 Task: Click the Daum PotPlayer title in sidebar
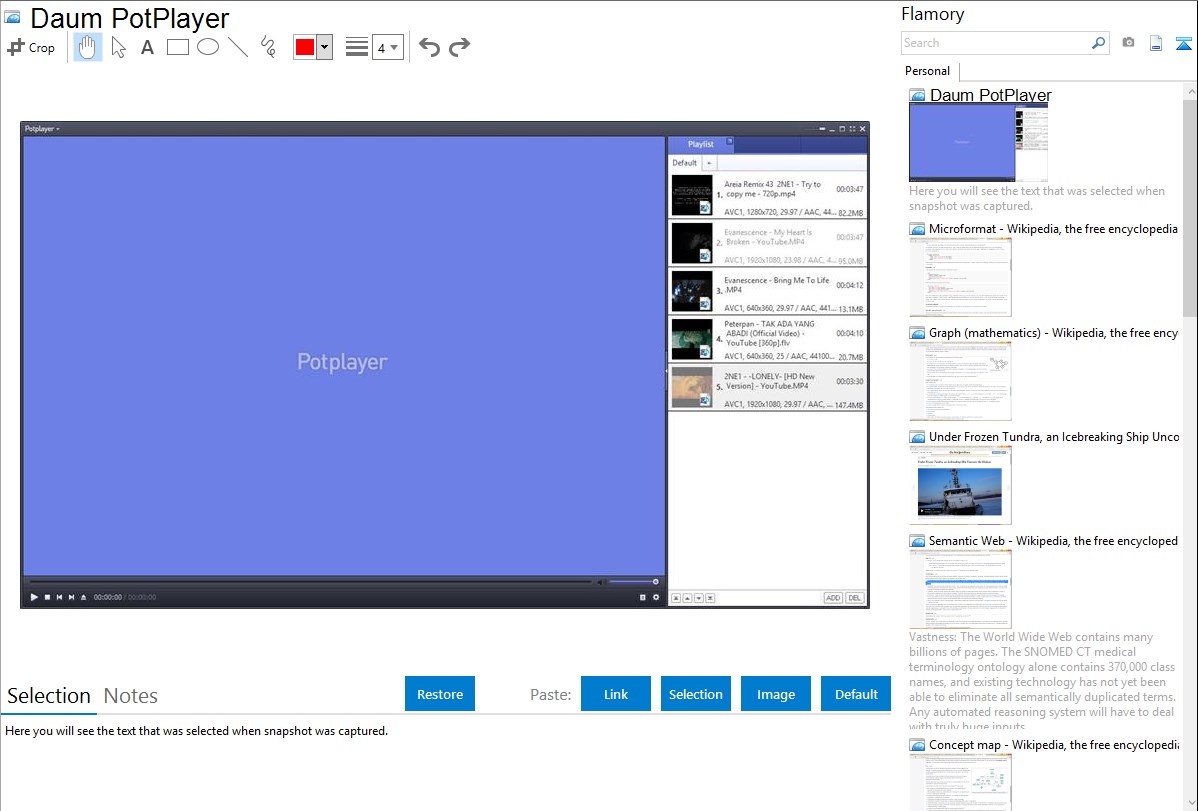point(990,95)
